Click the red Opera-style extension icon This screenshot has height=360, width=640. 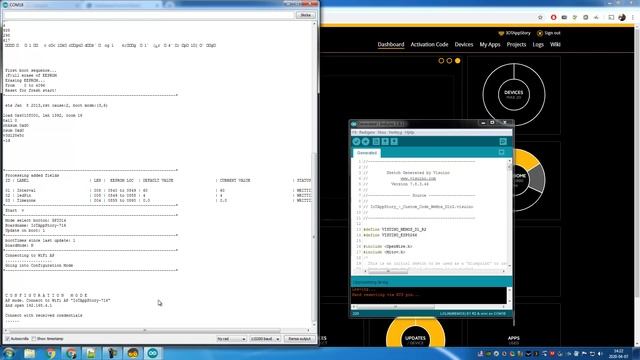click(553, 18)
